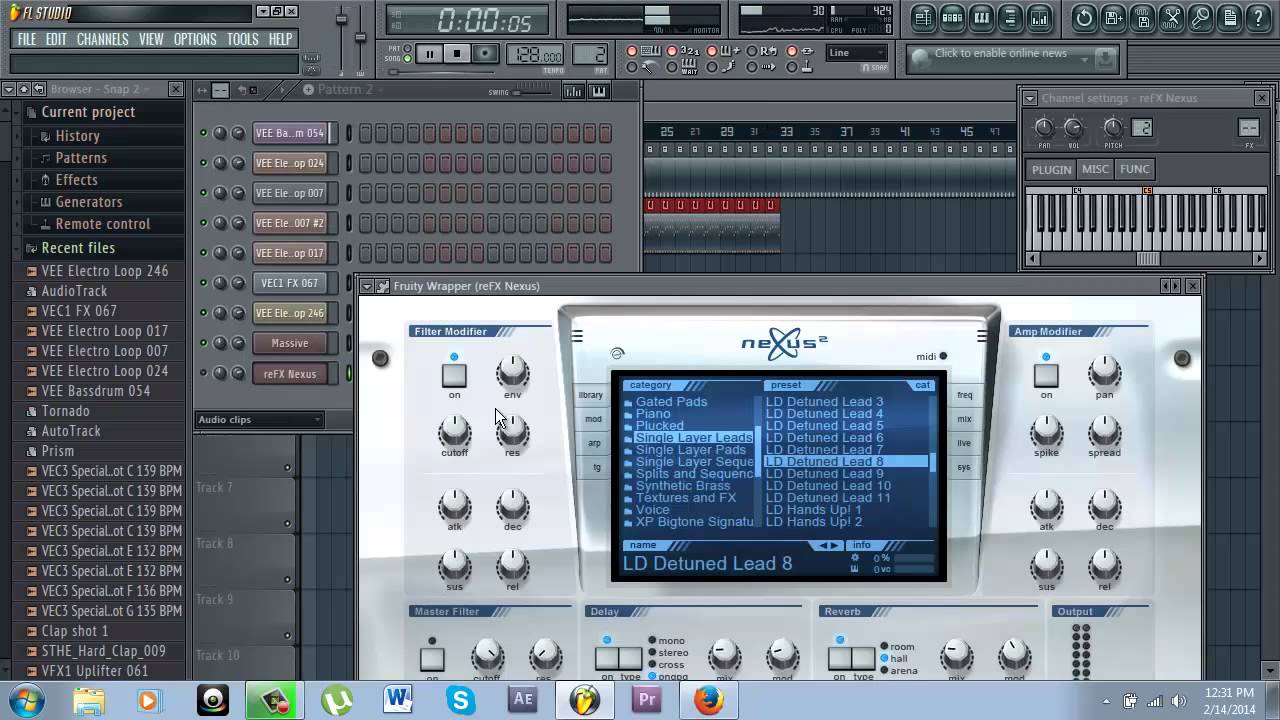Open the FILE menu

[27, 39]
